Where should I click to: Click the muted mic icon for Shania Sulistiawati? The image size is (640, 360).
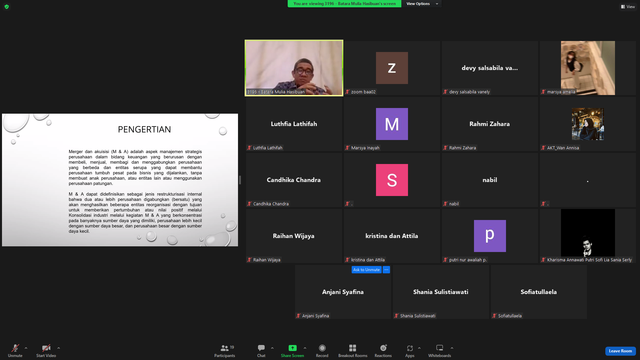point(396,316)
